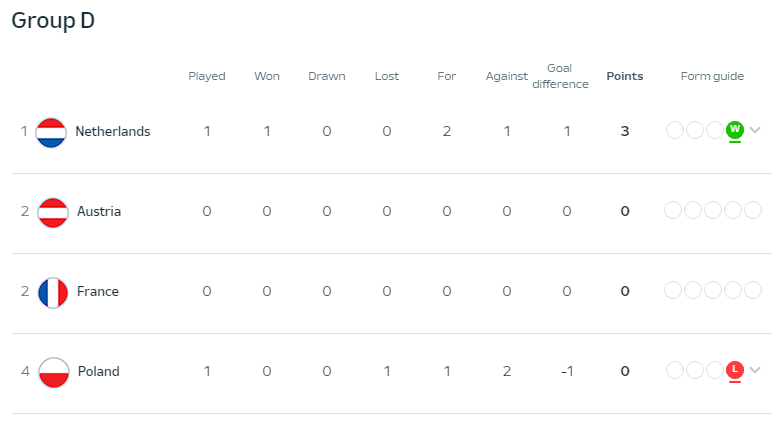This screenshot has width=784, height=430.
Task: Click the France flag icon
Action: point(53,293)
